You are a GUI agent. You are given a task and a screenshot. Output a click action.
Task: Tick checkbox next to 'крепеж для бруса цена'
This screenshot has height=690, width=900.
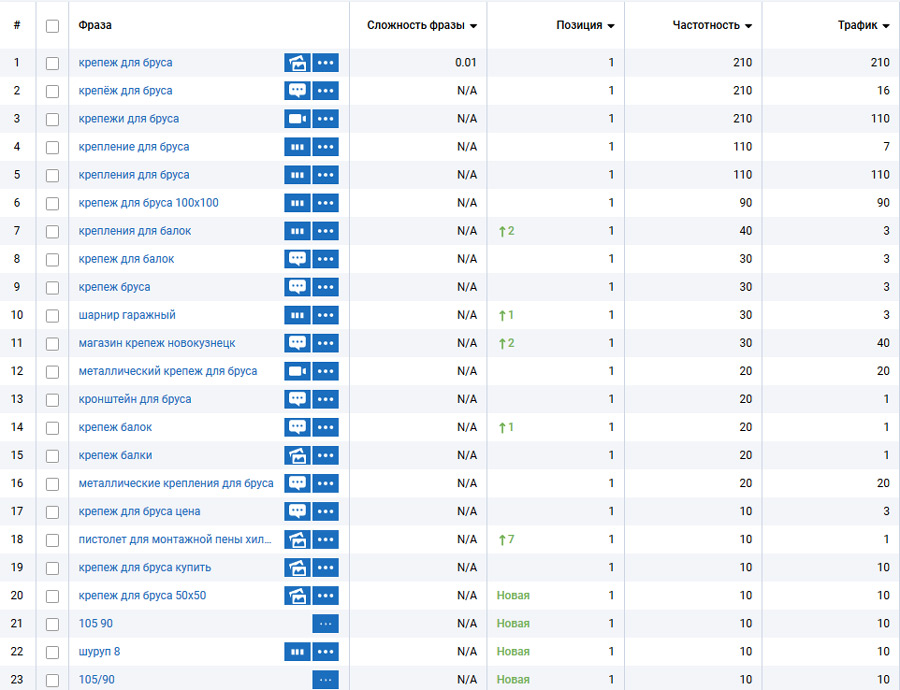pyautogui.click(x=52, y=511)
